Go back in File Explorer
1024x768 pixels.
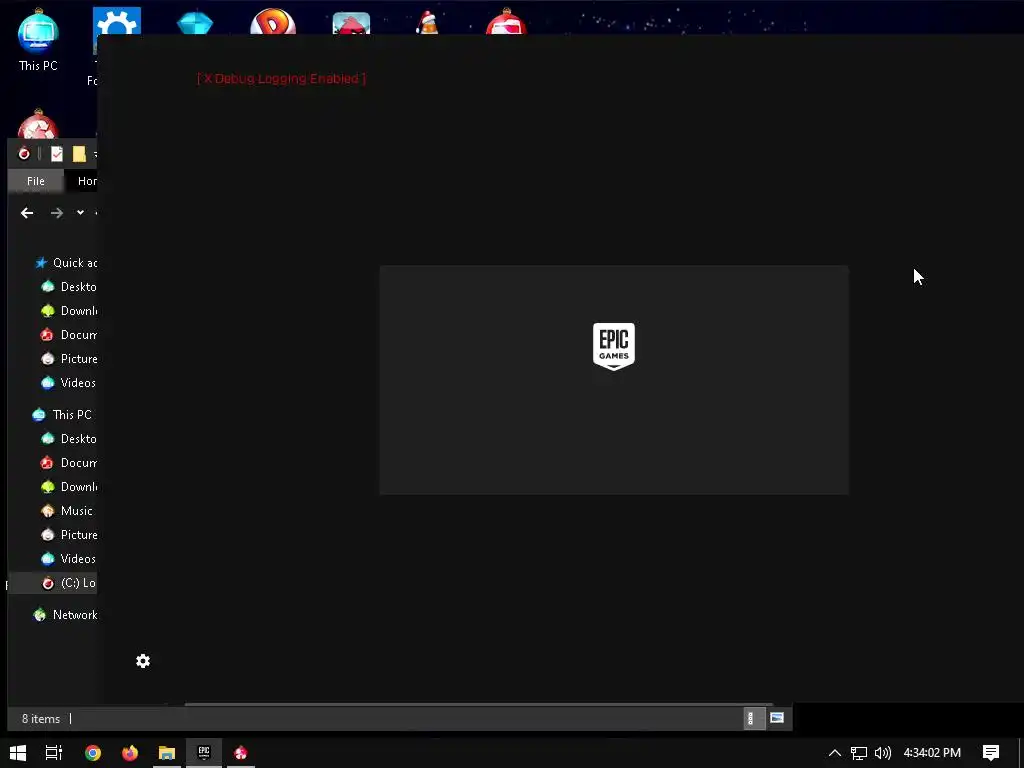[27, 213]
